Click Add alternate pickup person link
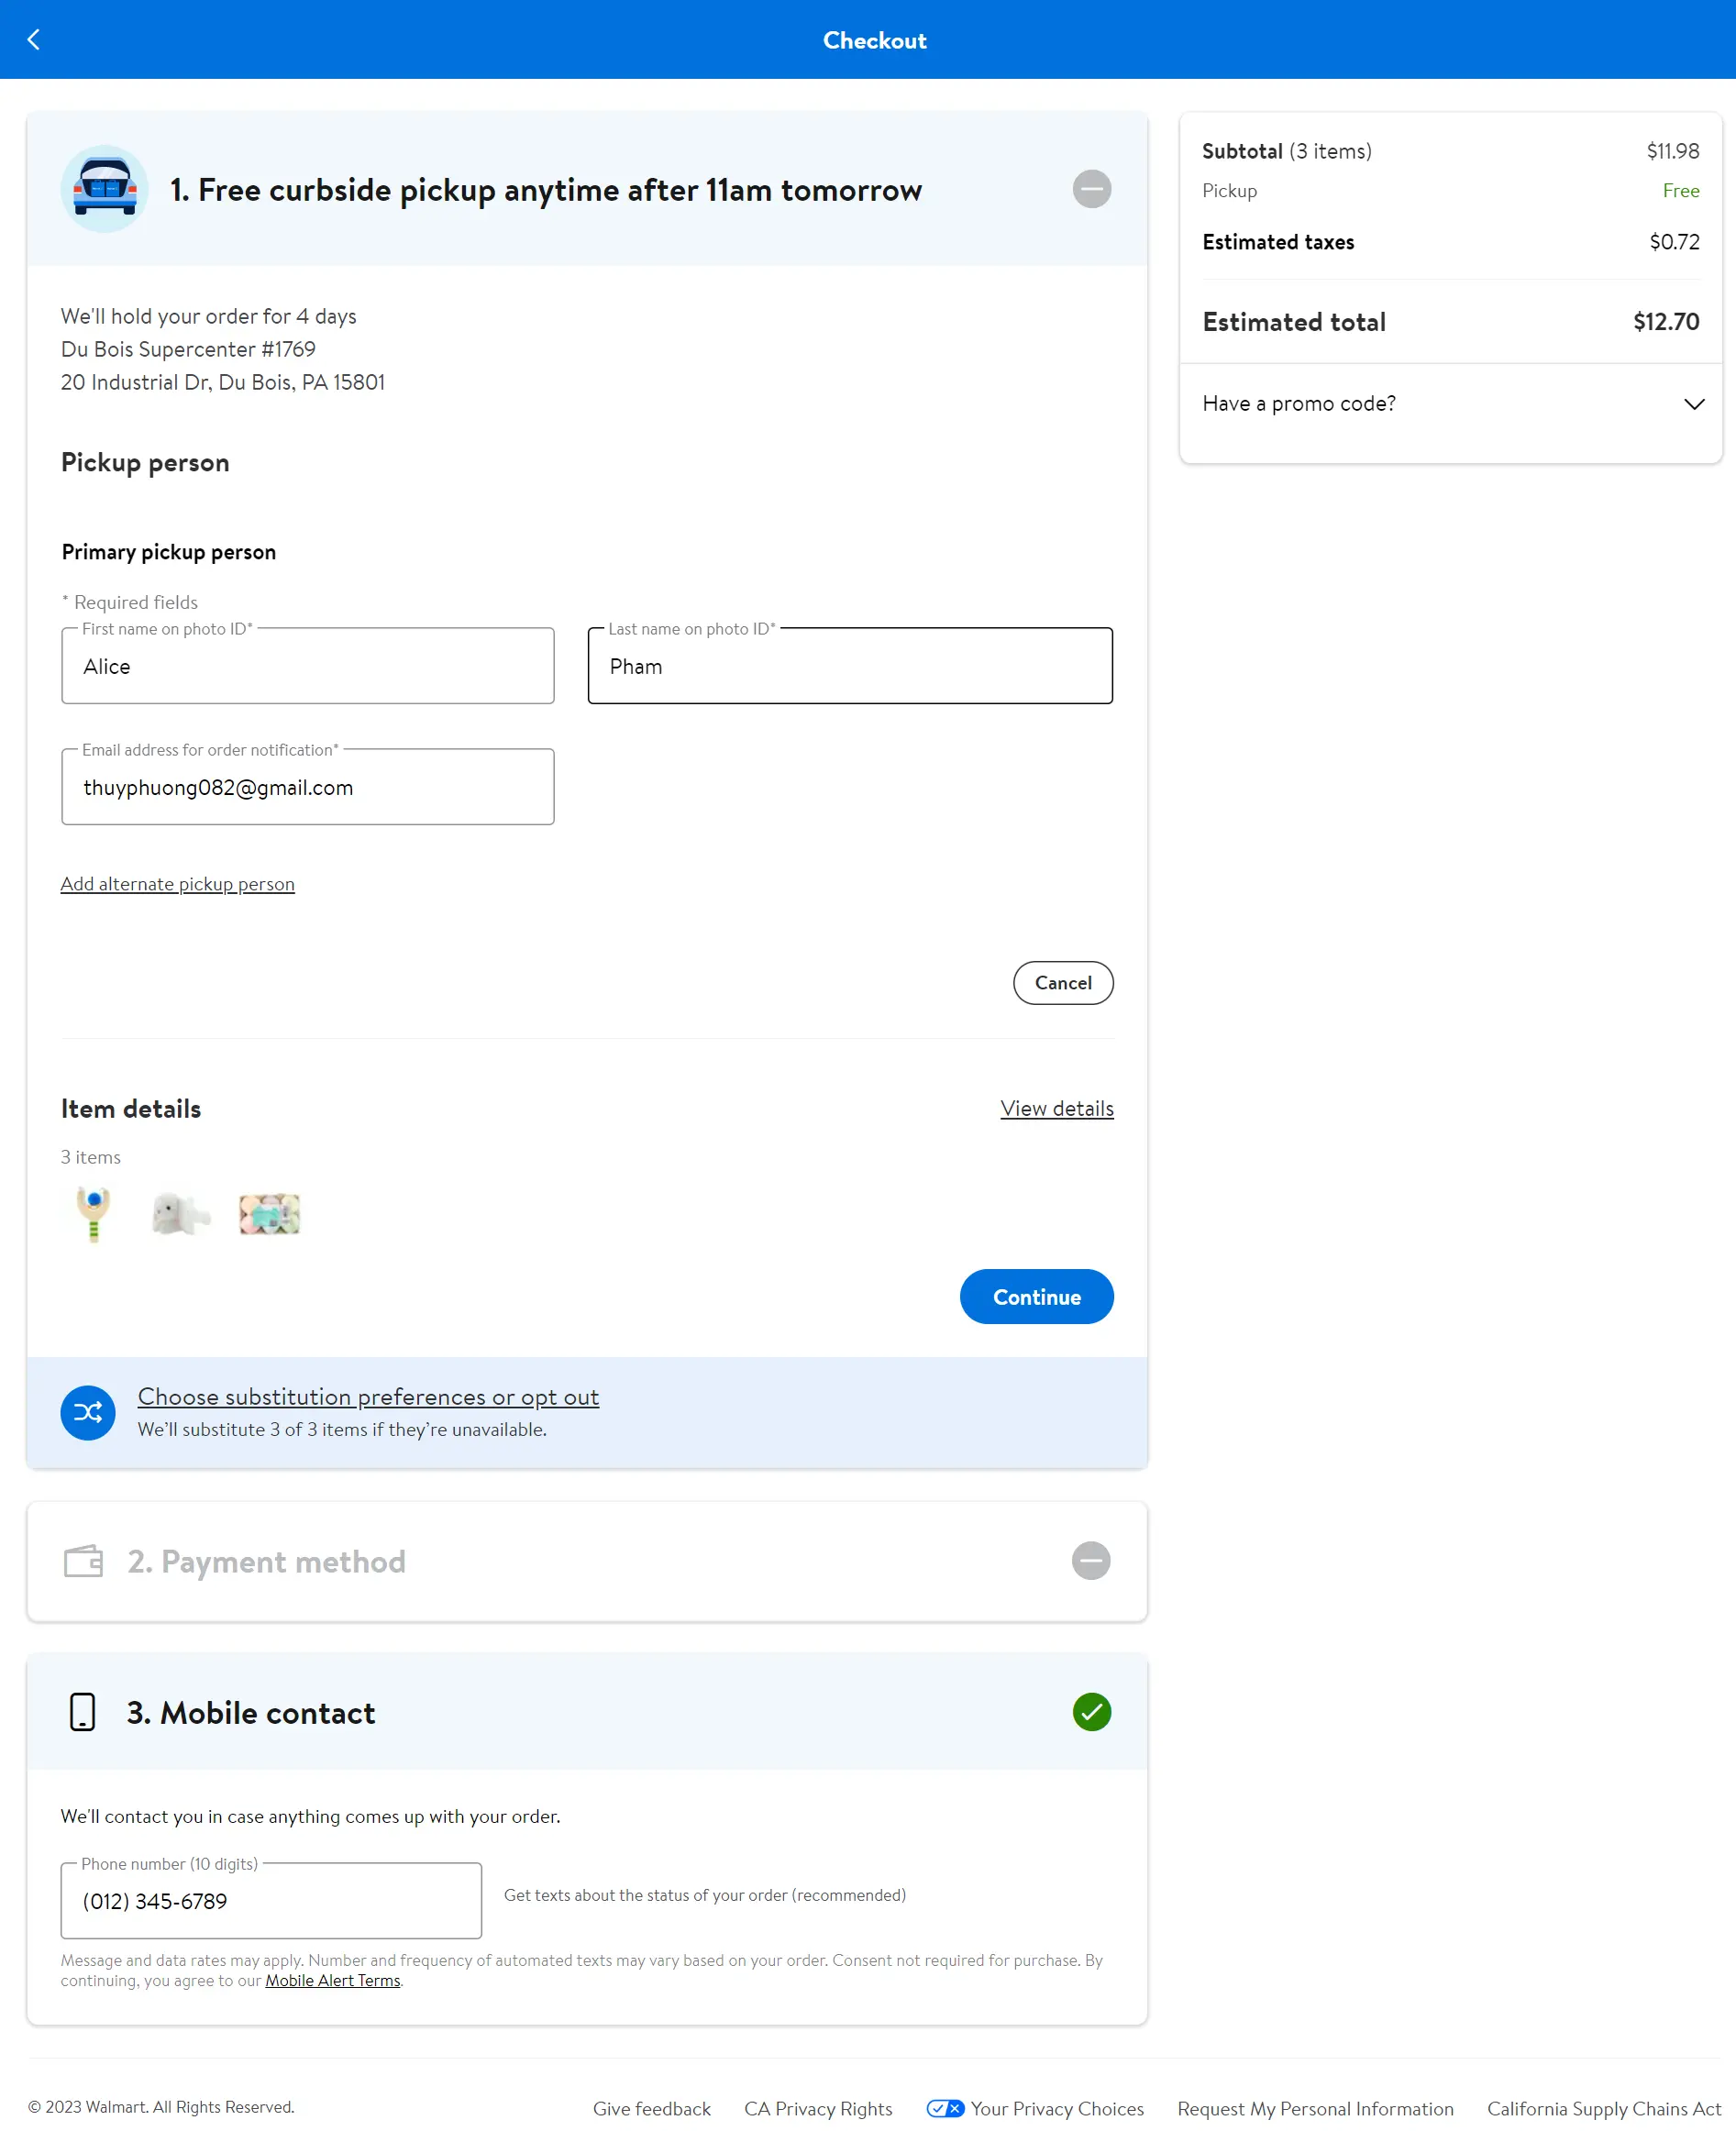 [177, 884]
